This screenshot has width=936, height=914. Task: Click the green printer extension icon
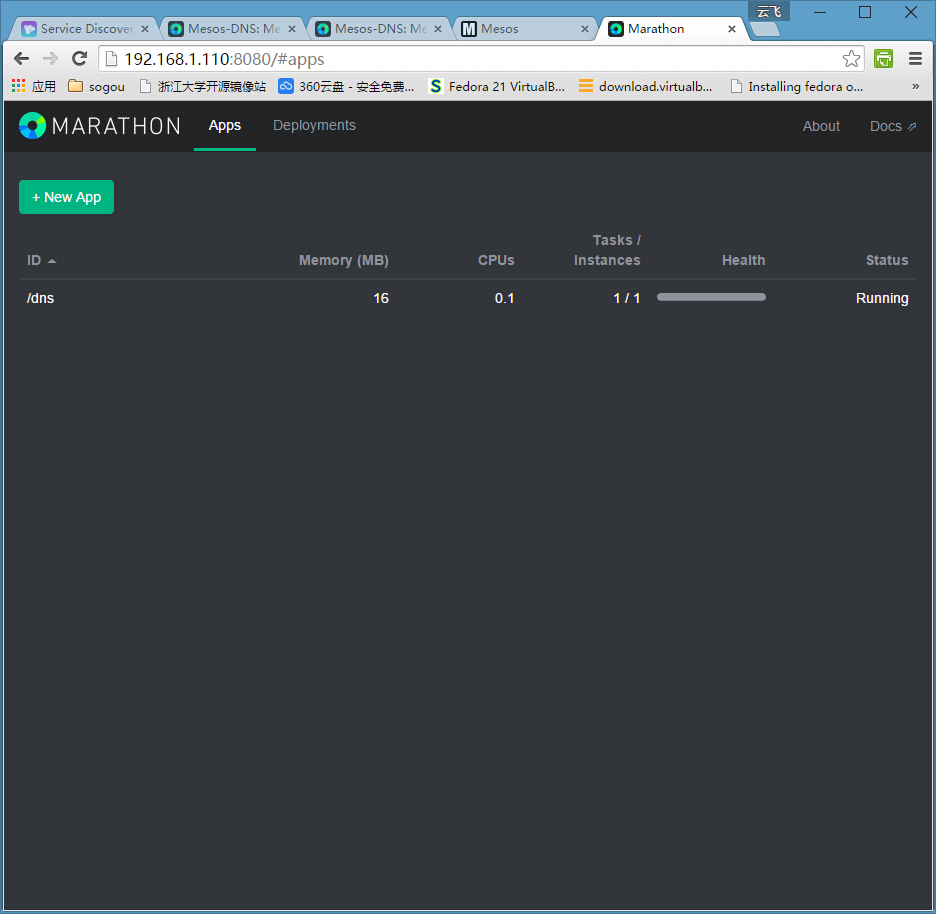point(883,59)
